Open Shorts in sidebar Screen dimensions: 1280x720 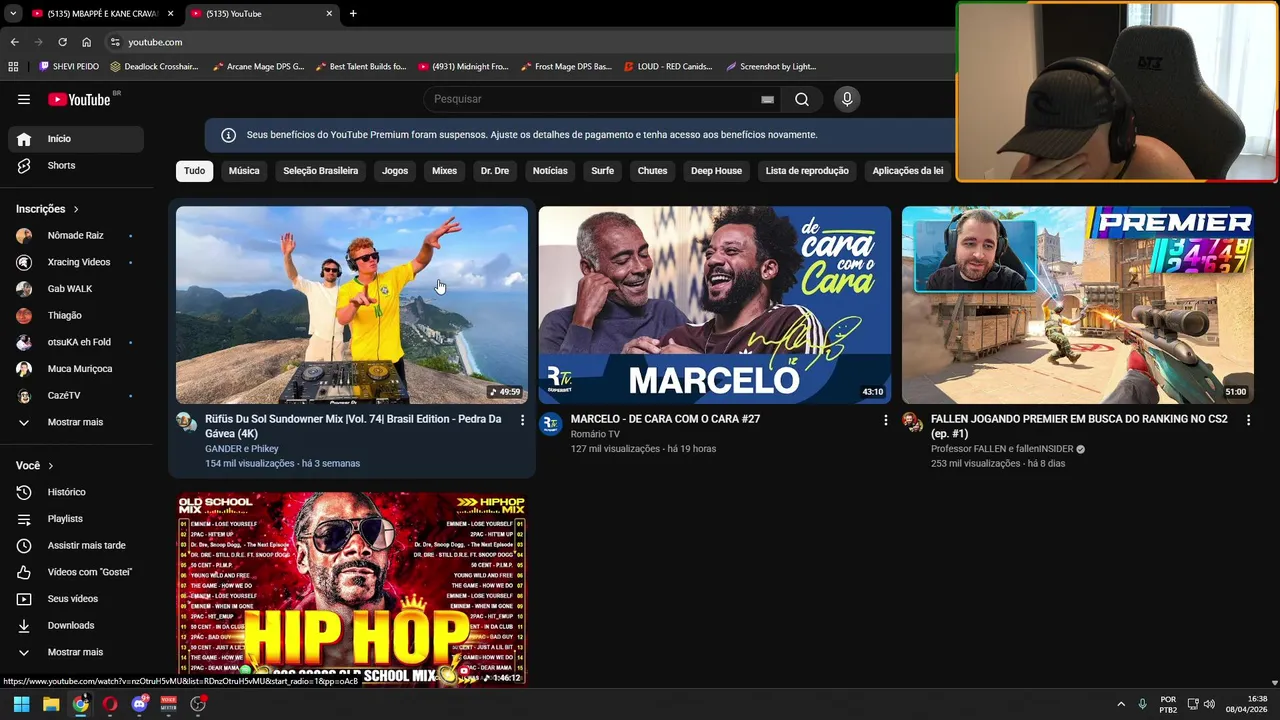pos(76,165)
